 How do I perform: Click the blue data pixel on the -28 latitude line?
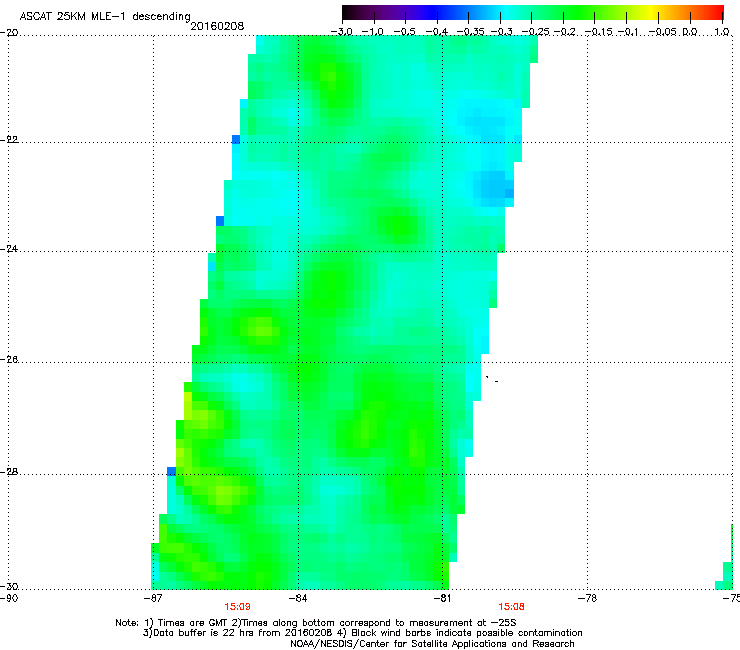pyautogui.click(x=171, y=471)
